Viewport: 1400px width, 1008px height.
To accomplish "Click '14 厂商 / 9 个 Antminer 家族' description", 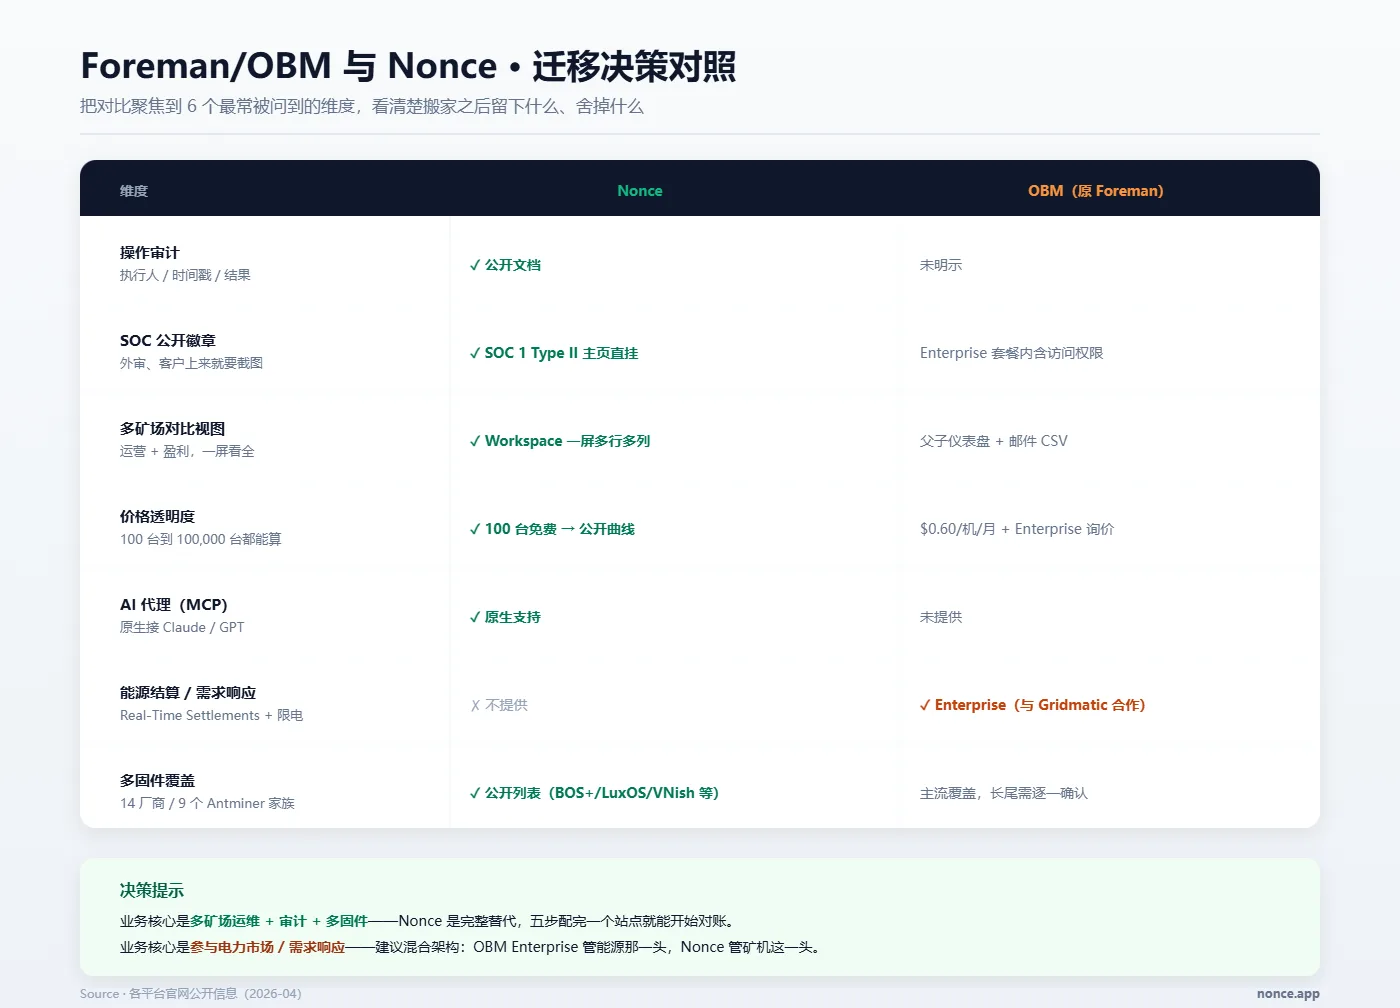I will click(x=207, y=803).
